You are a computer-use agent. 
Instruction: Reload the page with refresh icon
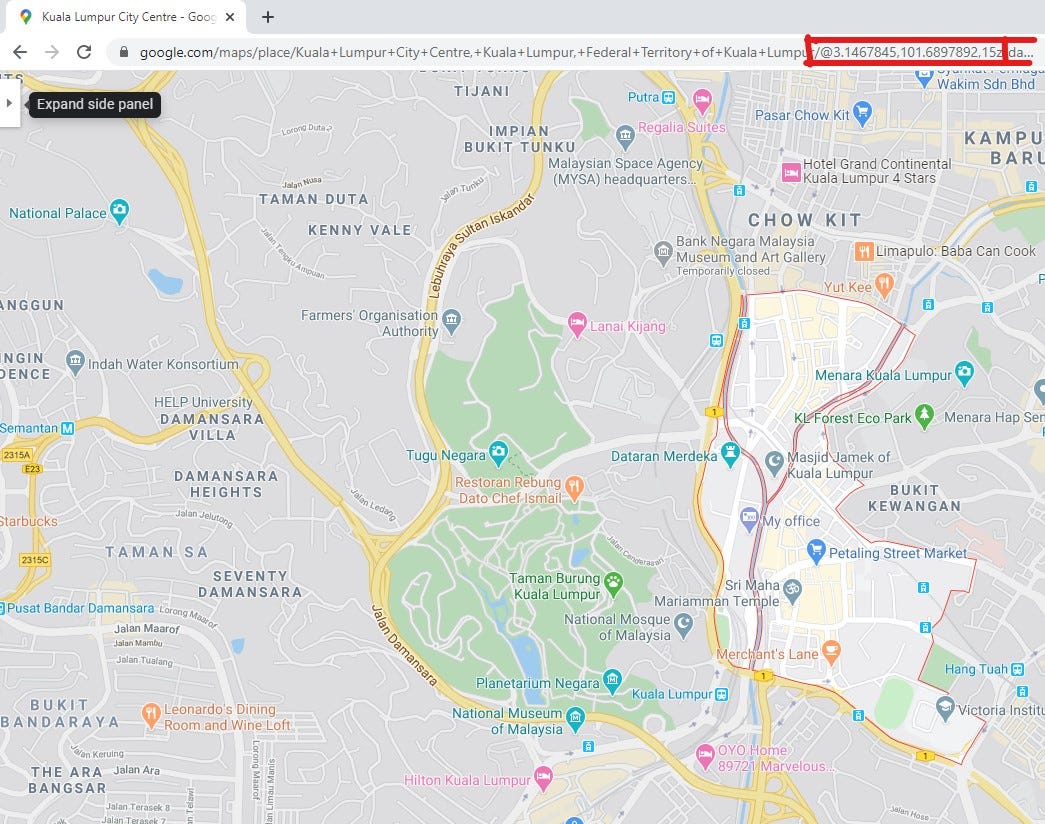tap(84, 52)
